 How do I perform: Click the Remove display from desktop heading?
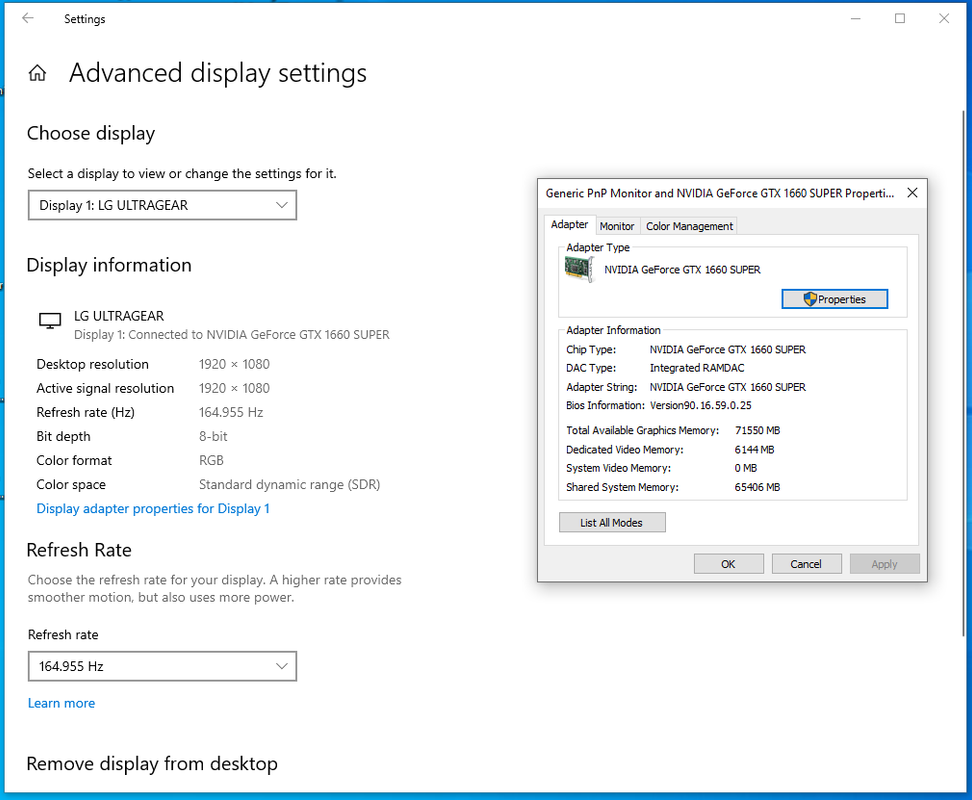[x=152, y=764]
